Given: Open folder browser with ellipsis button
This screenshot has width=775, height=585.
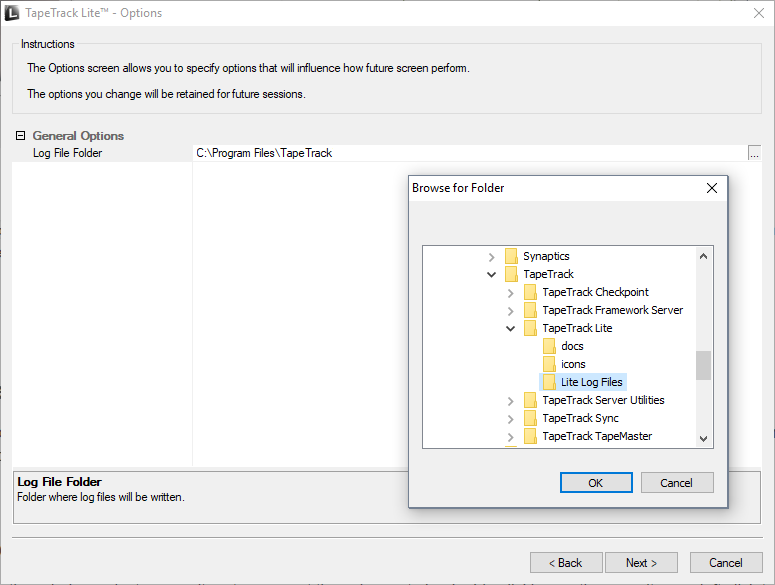Looking at the screenshot, I should coord(754,153).
